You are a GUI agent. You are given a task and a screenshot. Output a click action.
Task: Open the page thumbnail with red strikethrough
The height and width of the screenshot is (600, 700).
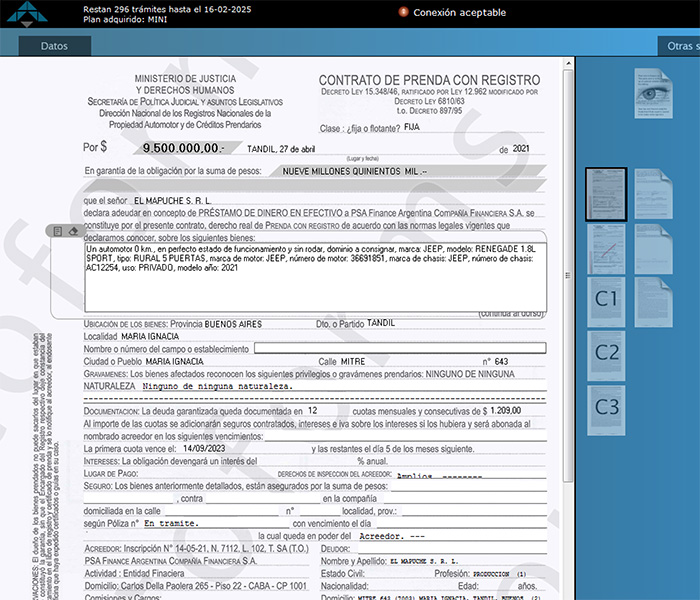point(606,247)
